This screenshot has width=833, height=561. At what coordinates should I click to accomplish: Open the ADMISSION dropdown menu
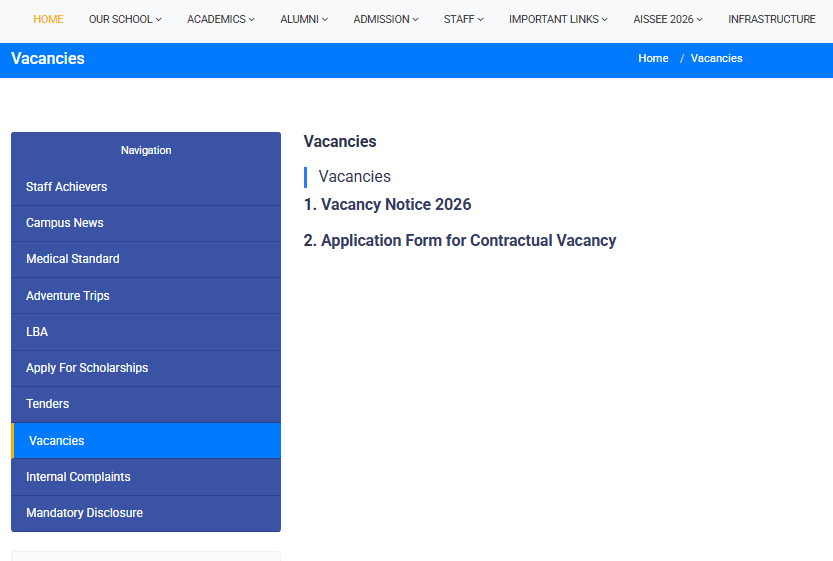click(x=385, y=19)
